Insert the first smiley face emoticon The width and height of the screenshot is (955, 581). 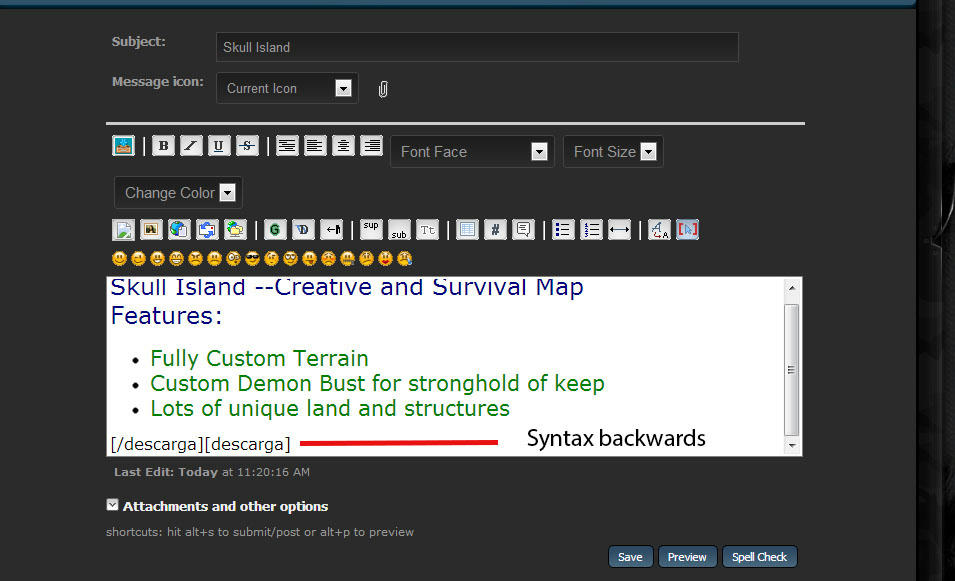(119, 259)
